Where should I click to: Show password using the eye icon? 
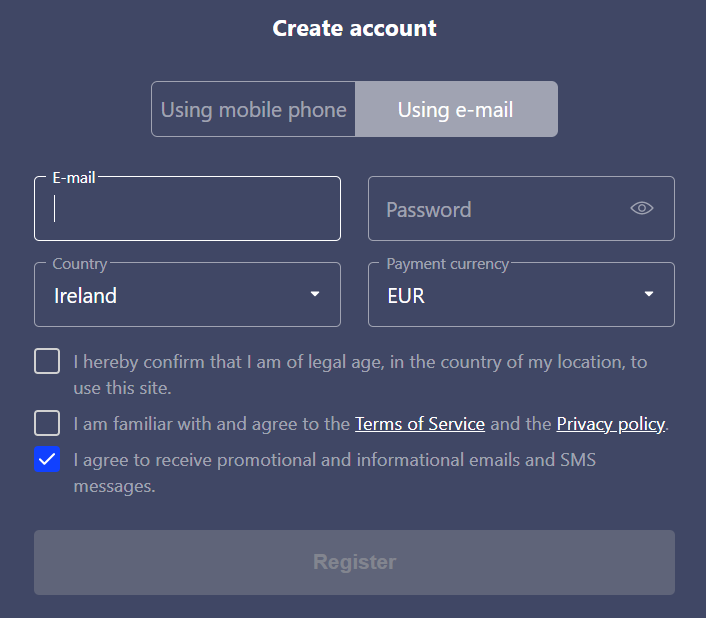641,208
